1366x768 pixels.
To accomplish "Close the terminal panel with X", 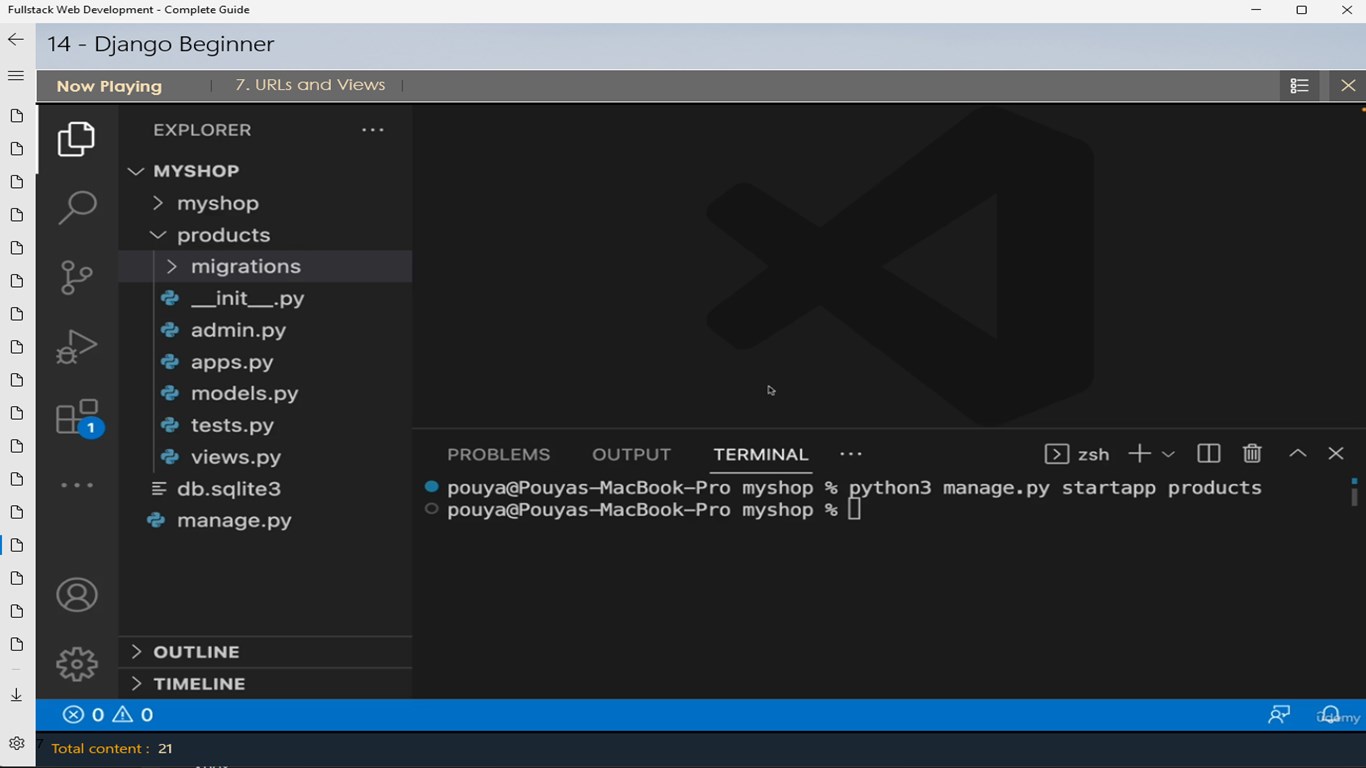I will (x=1335, y=454).
